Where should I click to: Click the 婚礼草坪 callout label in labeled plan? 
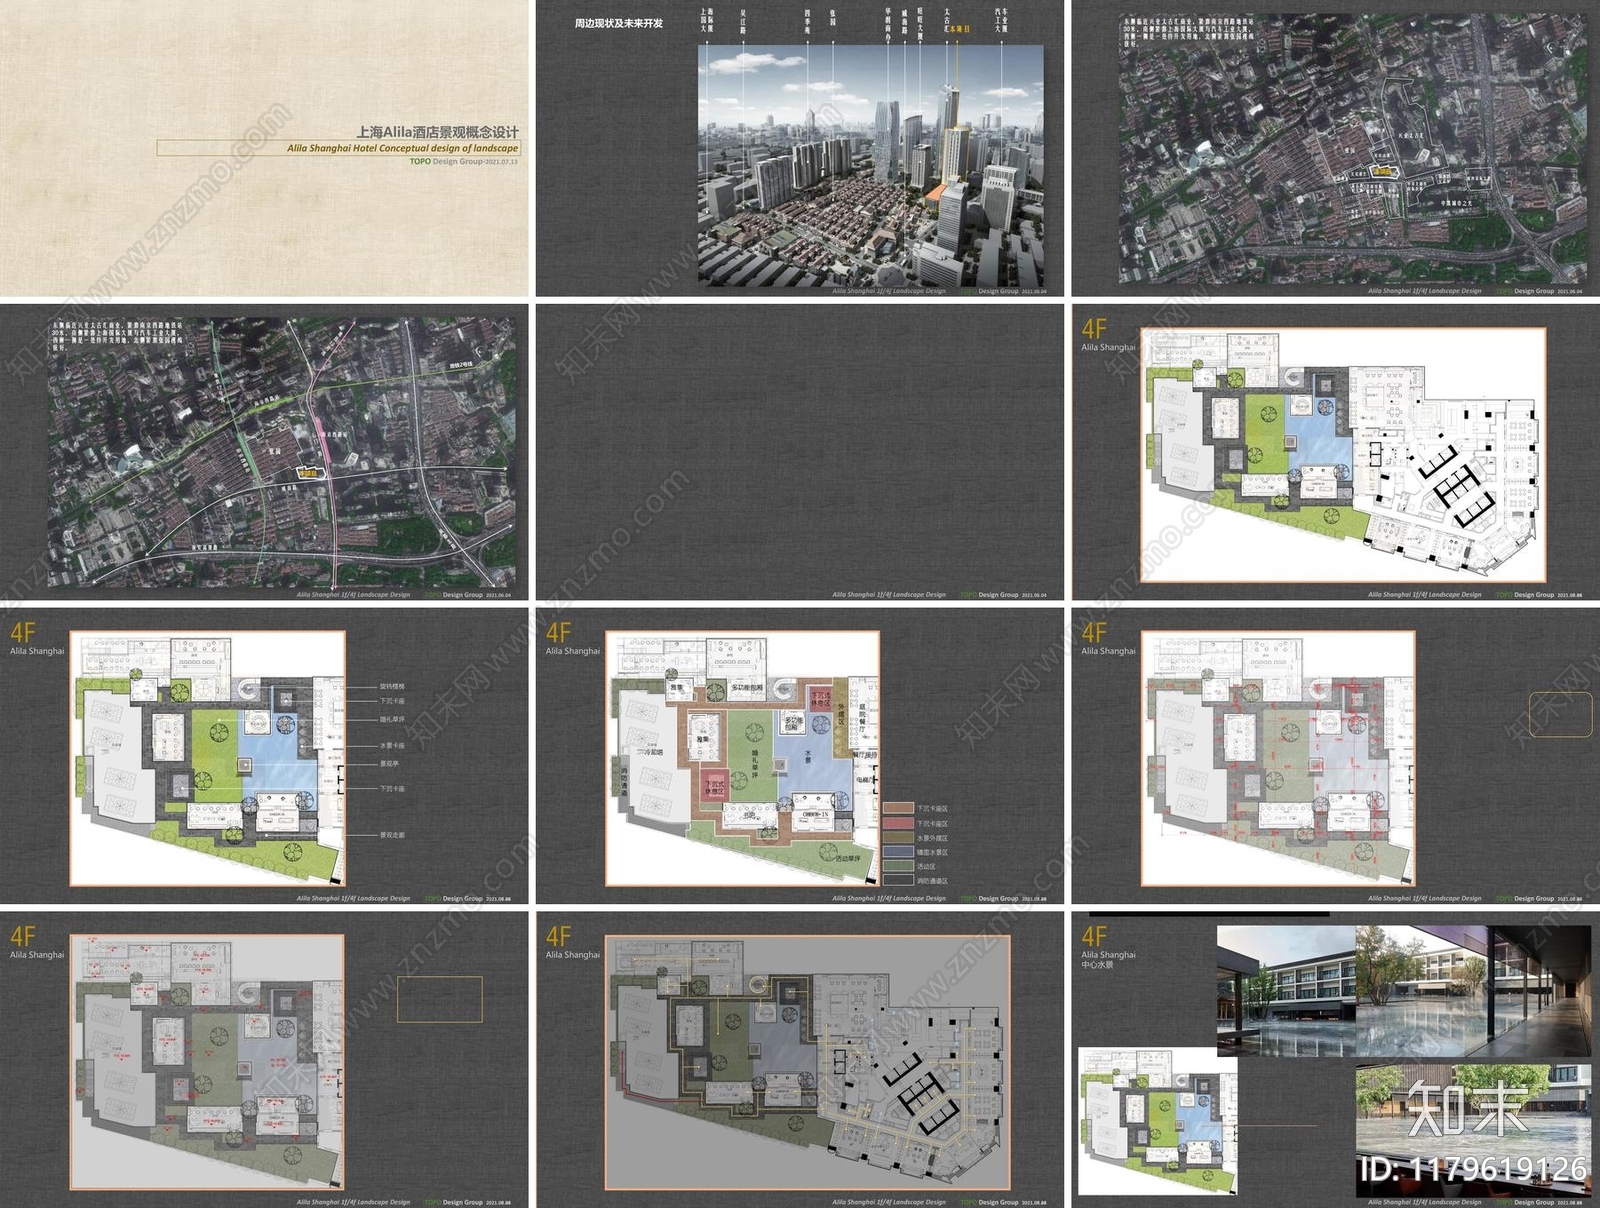pos(392,719)
